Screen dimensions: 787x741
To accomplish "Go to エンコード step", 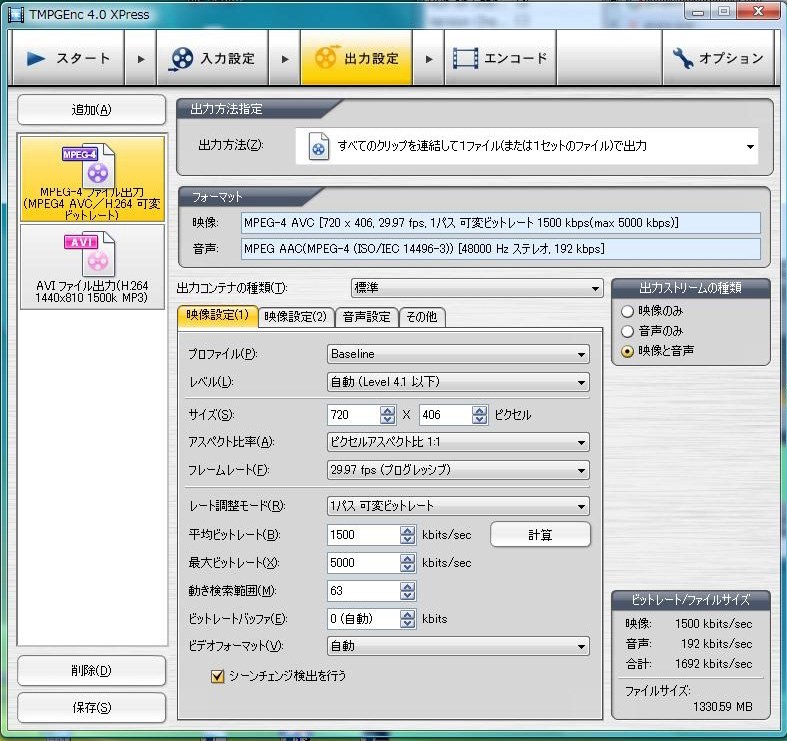I will 500,58.
